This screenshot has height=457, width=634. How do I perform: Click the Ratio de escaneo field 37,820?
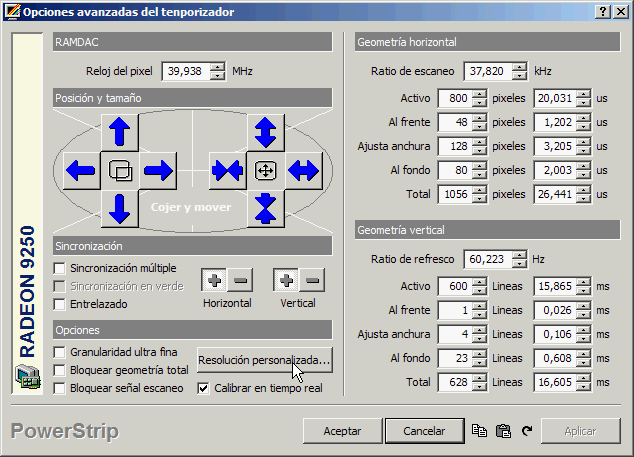488,71
